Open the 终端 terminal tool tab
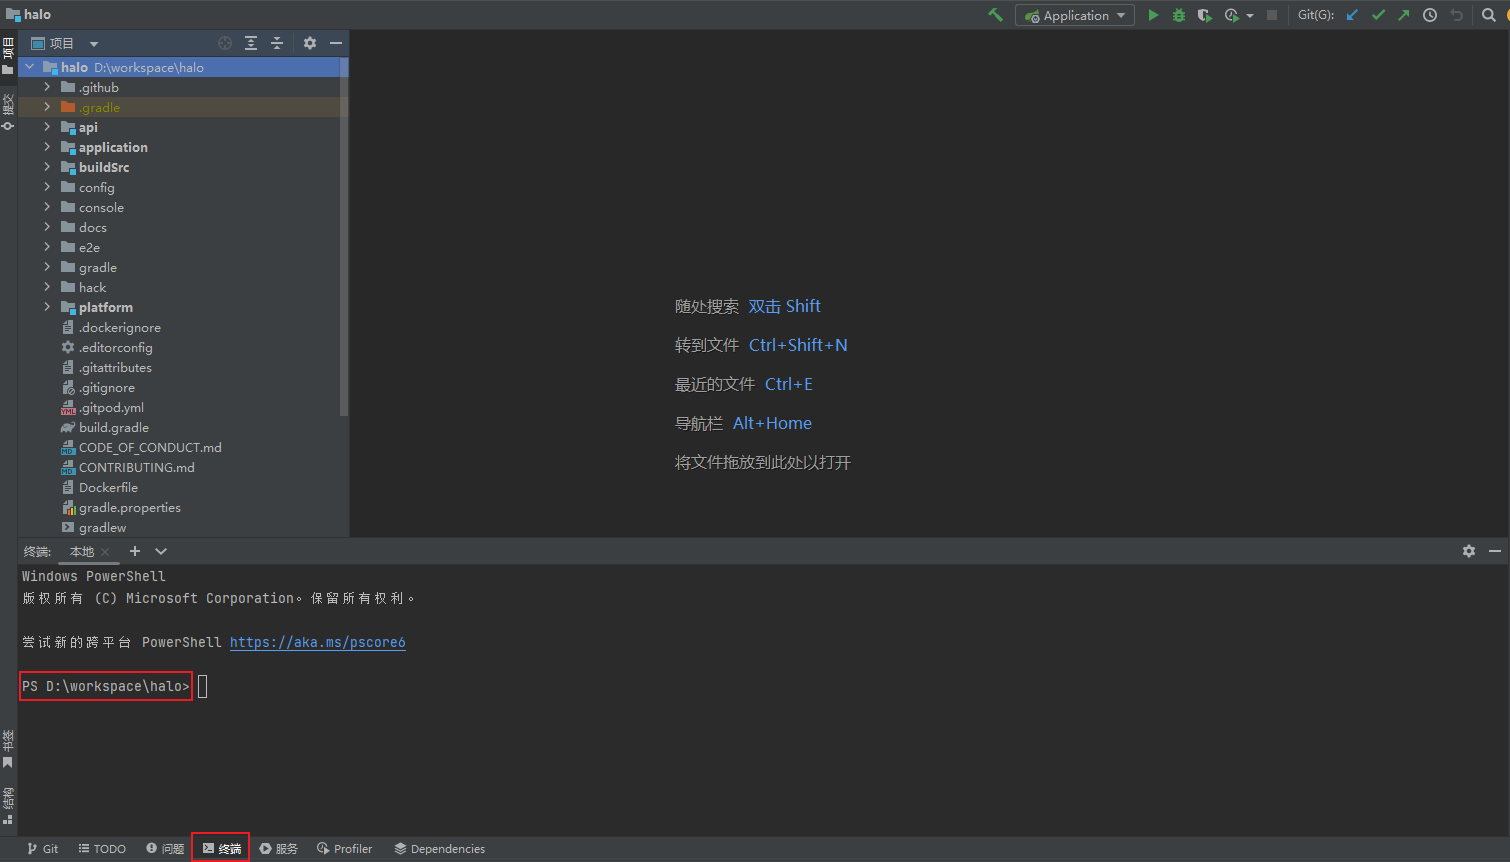Viewport: 1510px width, 862px height. pos(221,849)
